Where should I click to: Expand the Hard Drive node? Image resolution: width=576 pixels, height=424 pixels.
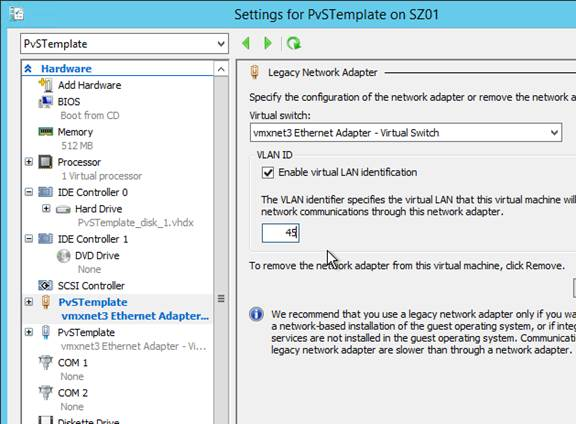pos(46,209)
